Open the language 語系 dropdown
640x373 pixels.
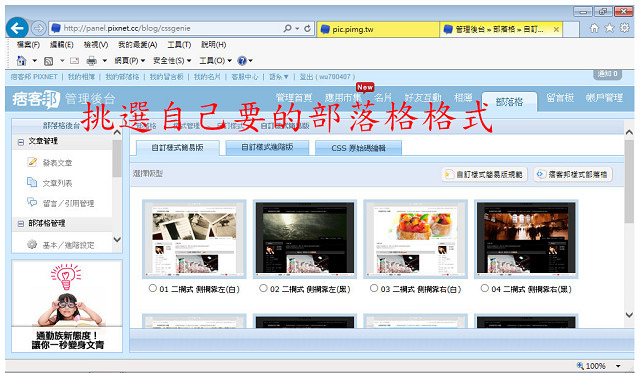[x=278, y=77]
